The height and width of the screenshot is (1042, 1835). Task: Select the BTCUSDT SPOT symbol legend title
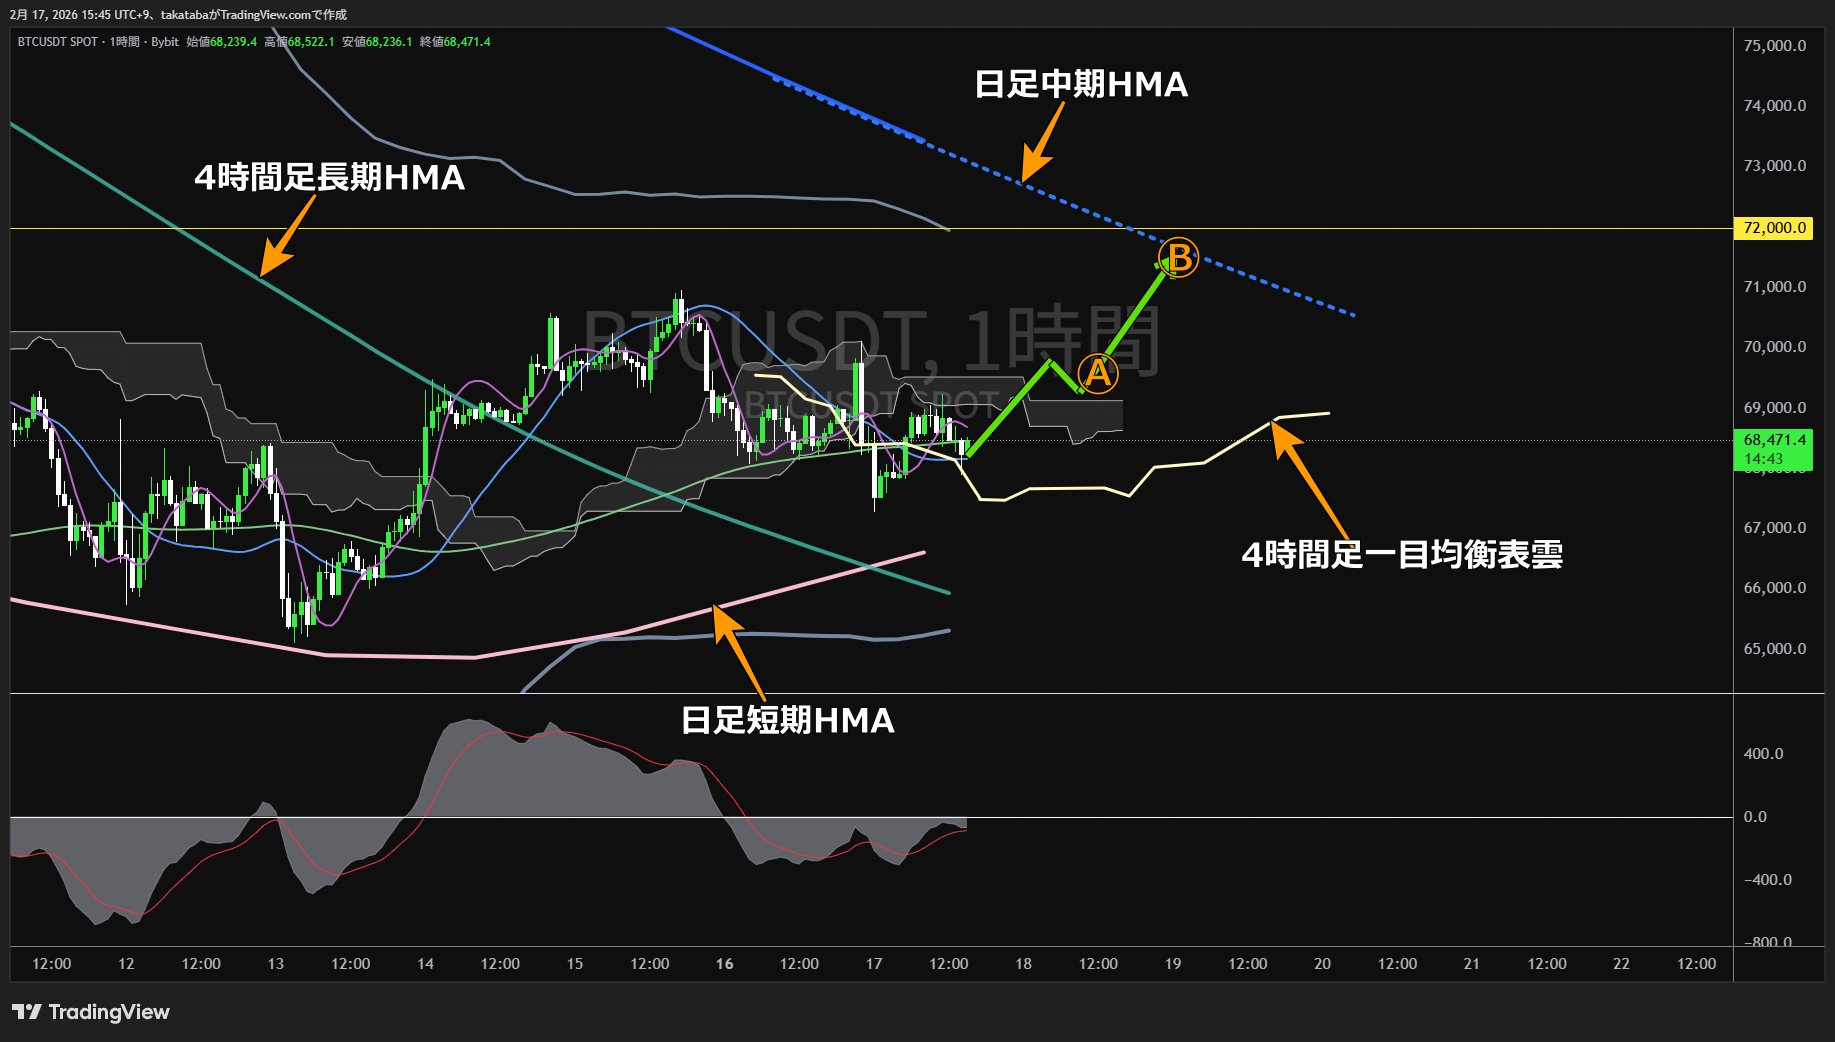point(58,42)
